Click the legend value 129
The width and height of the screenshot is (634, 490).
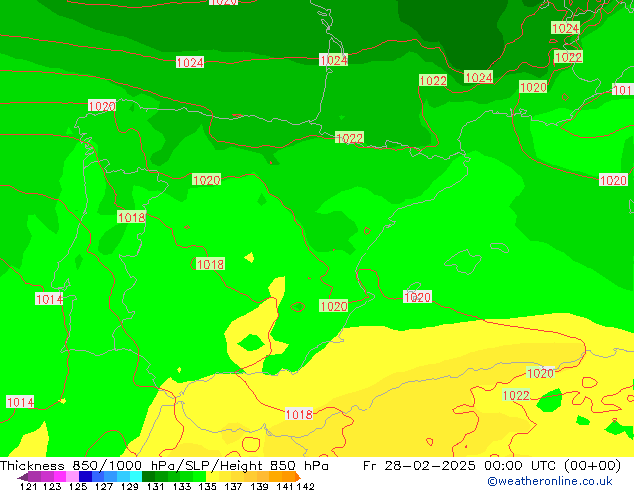130,486
